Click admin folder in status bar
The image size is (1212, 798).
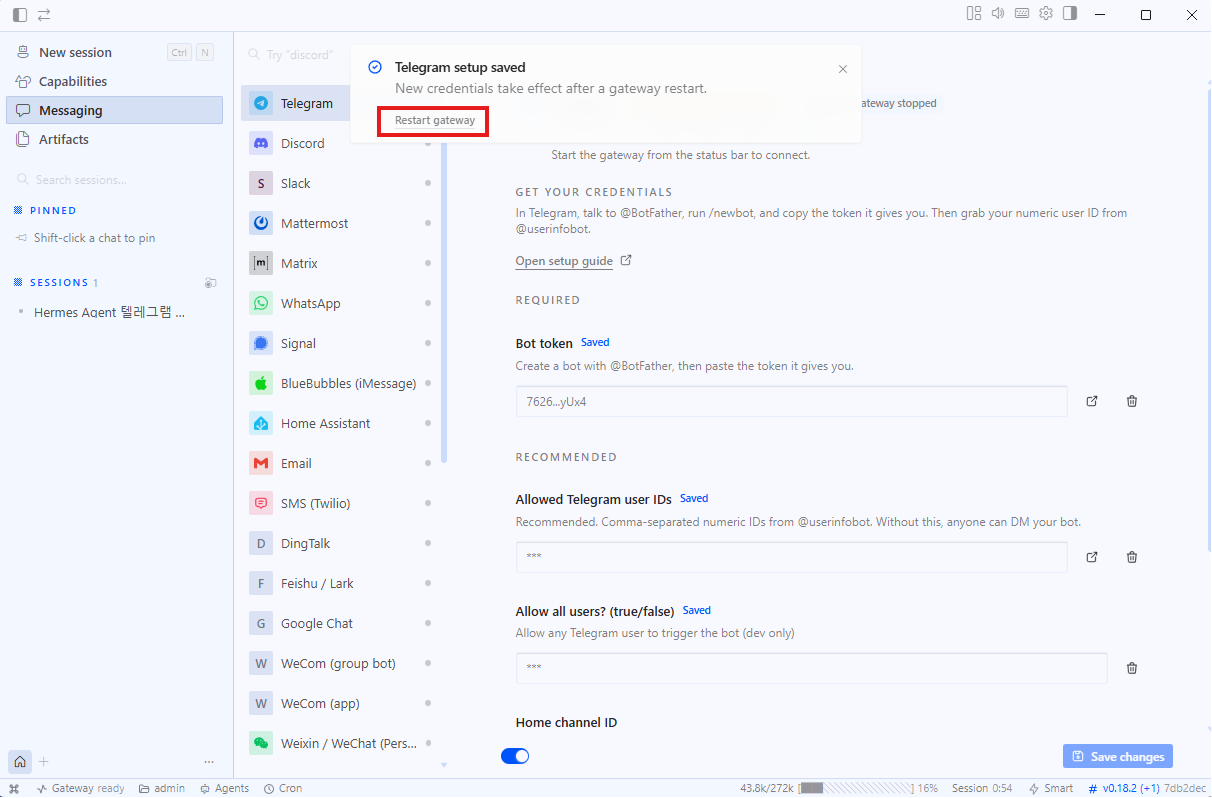pyautogui.click(x=162, y=788)
